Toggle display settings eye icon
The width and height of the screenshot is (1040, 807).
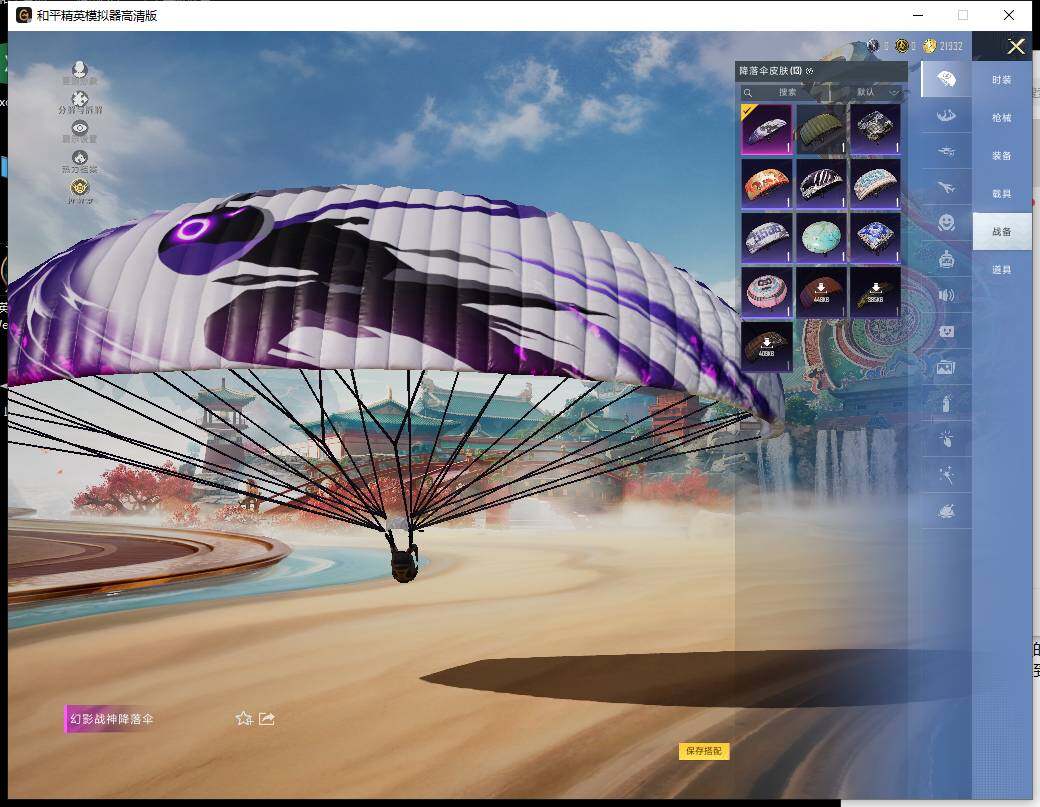pyautogui.click(x=80, y=129)
